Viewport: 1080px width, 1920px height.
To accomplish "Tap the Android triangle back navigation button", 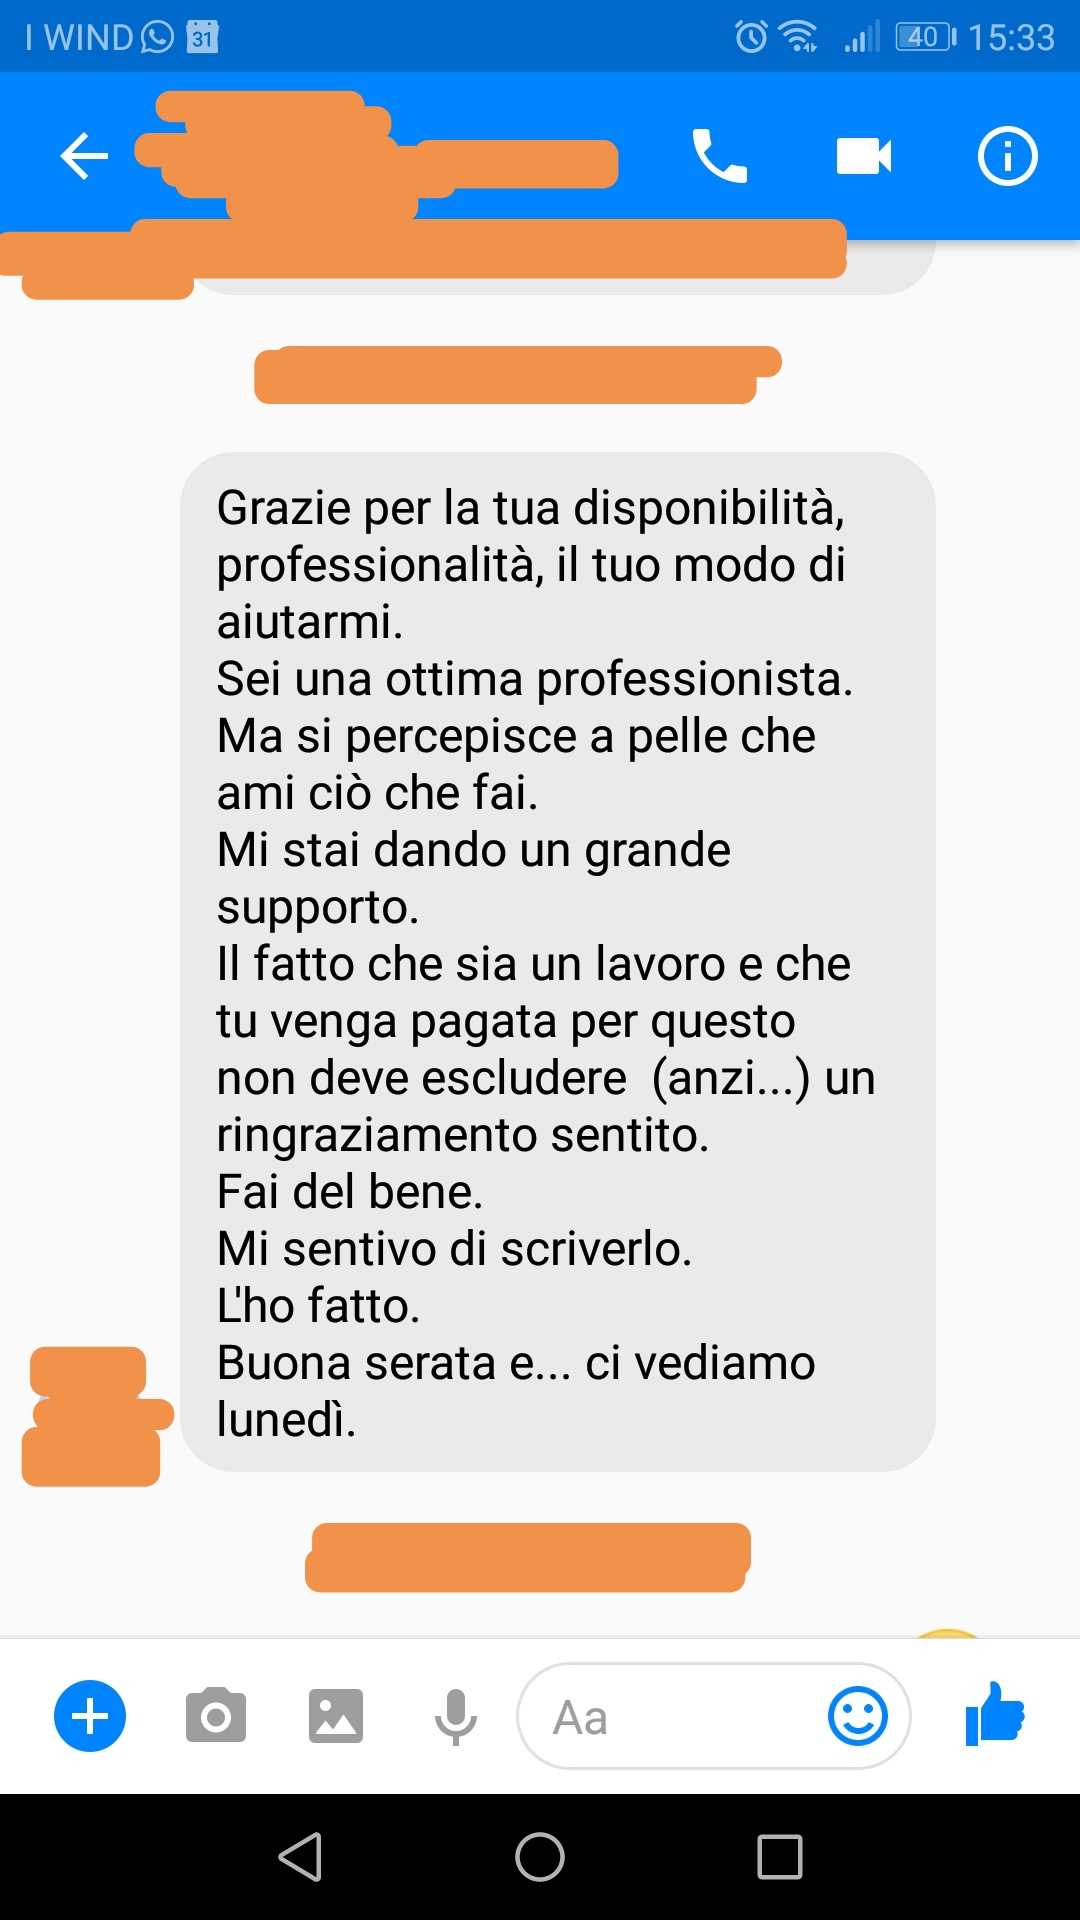I will [x=300, y=1857].
